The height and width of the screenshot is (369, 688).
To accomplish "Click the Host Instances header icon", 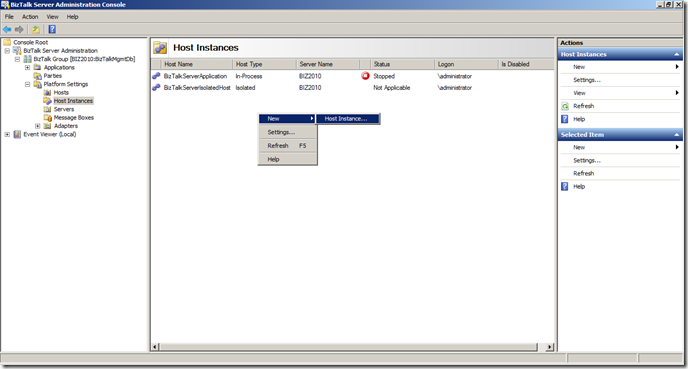I will click(x=160, y=48).
